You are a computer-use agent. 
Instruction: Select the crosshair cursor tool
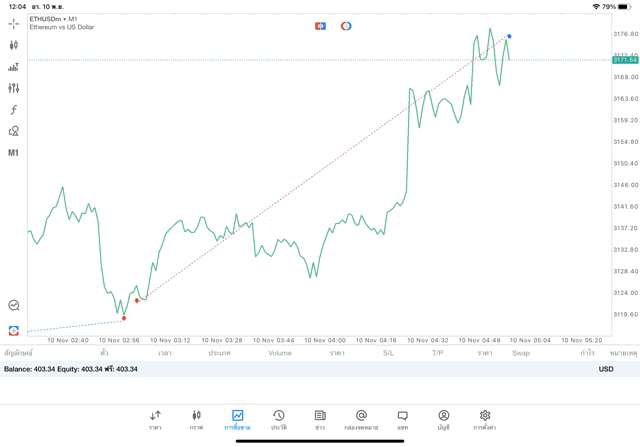[14, 24]
